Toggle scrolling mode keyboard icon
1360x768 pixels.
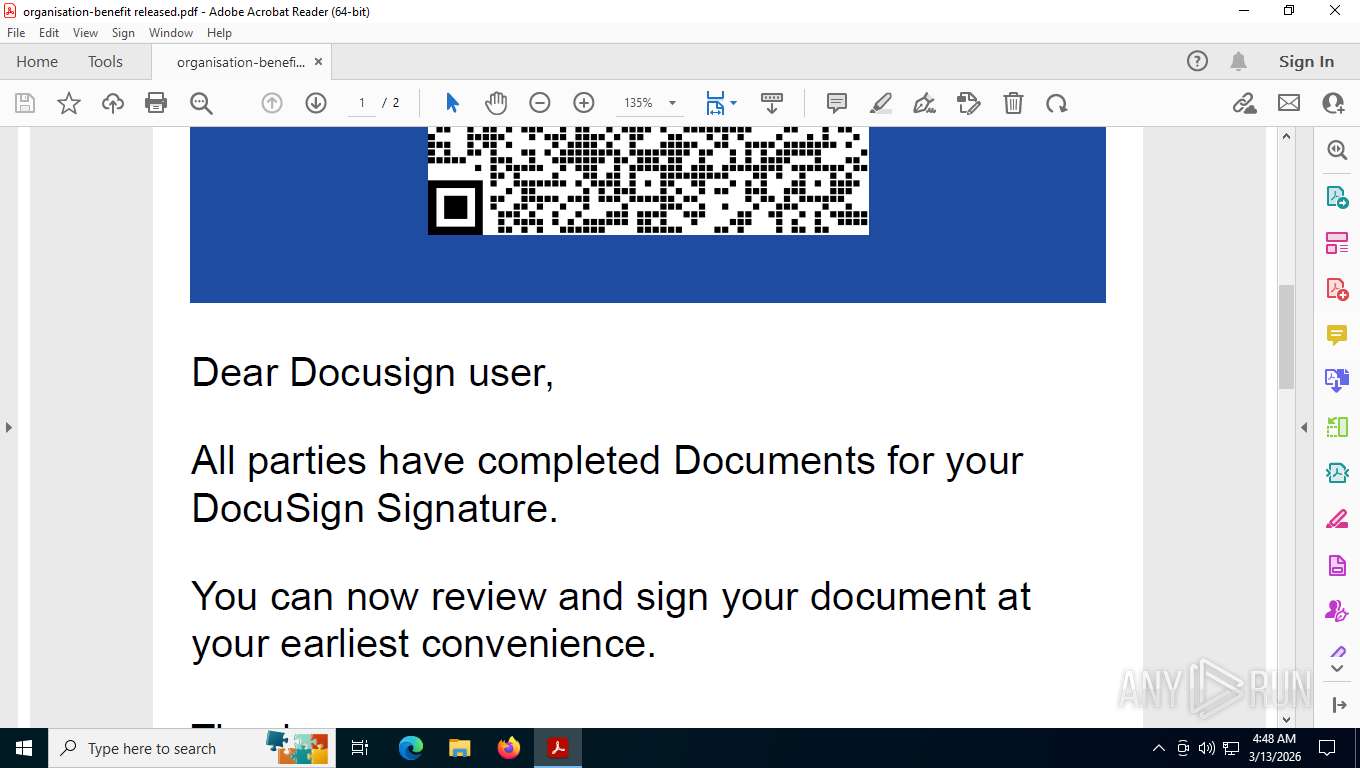[x=772, y=103]
